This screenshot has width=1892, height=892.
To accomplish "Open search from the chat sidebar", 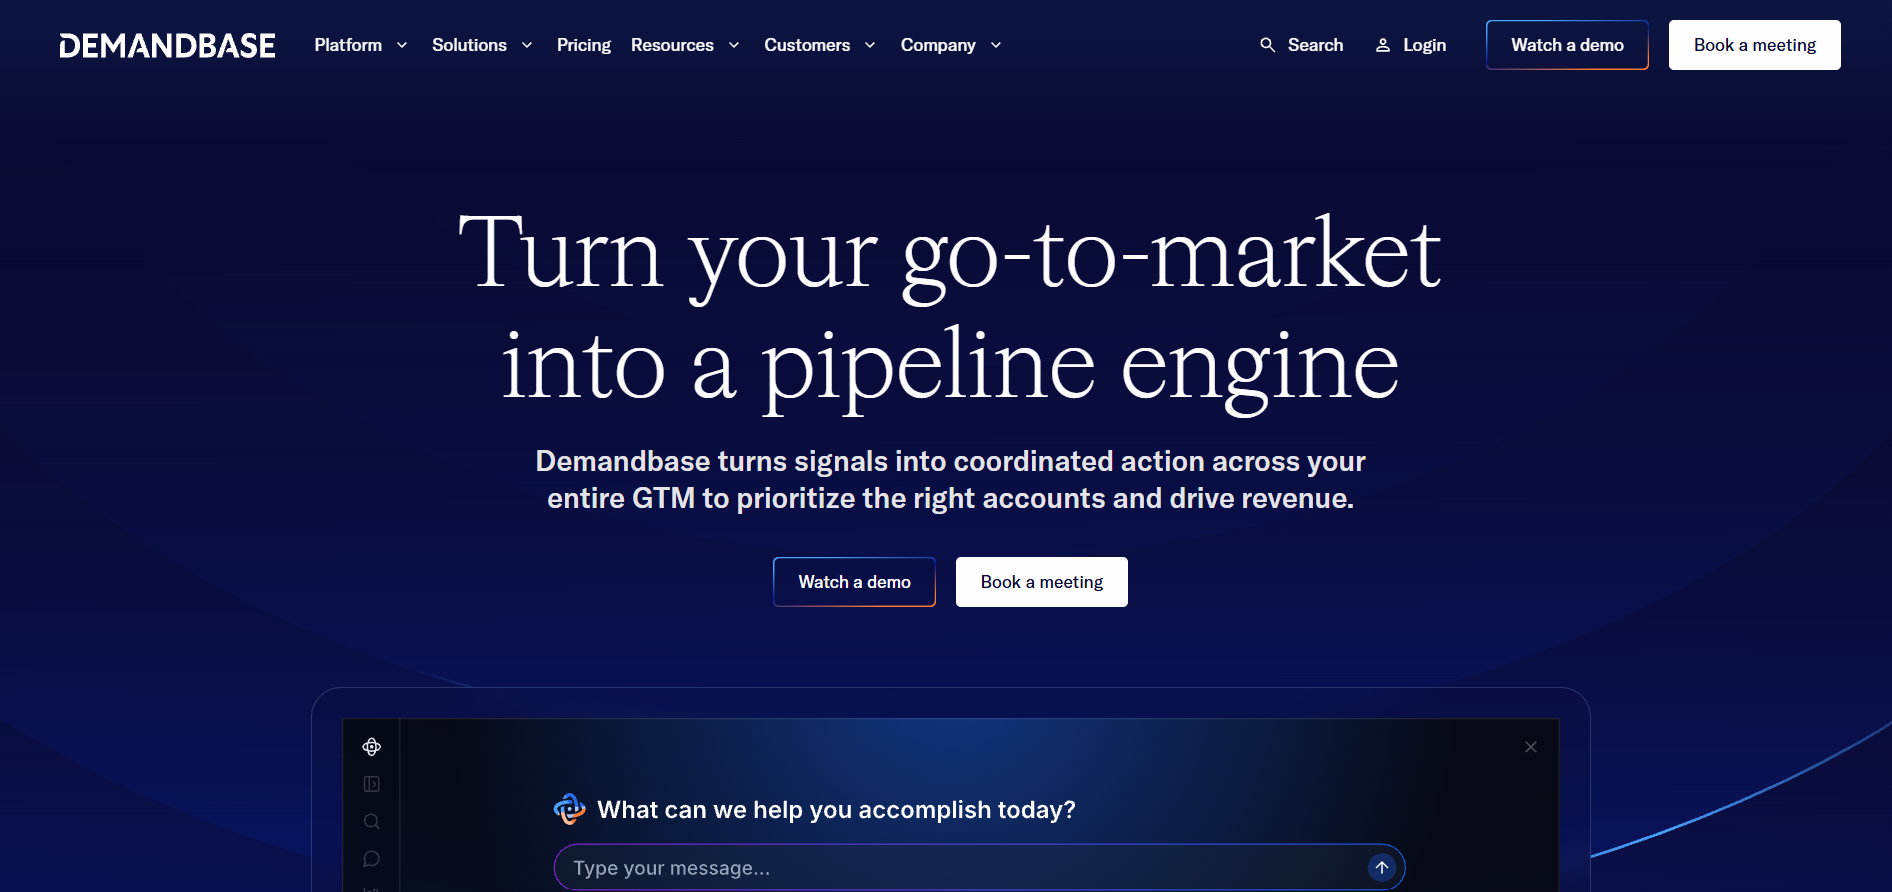I will tap(372, 822).
